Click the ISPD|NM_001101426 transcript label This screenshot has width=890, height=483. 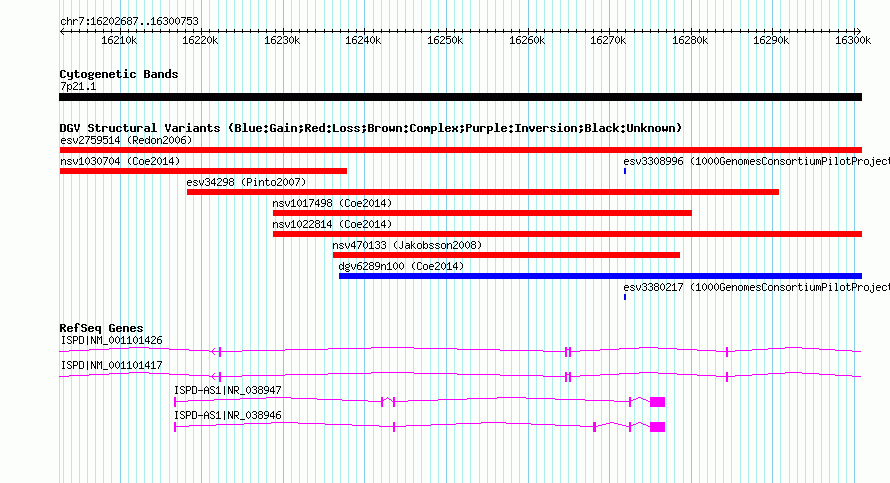[x=111, y=341]
